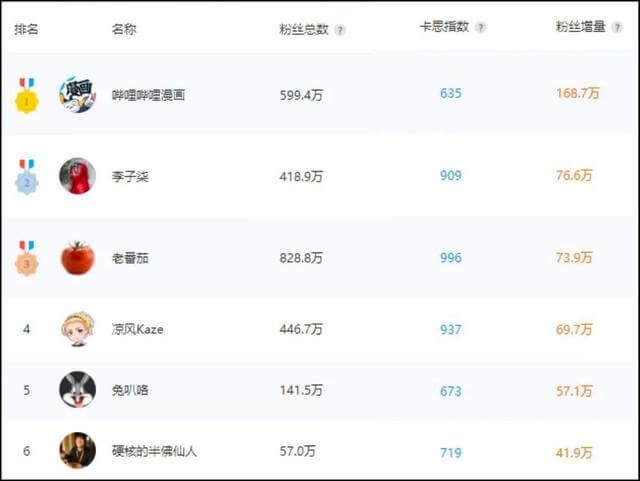Click the help icon beside 卡思指数
The width and height of the screenshot is (640, 481).
(x=480, y=27)
